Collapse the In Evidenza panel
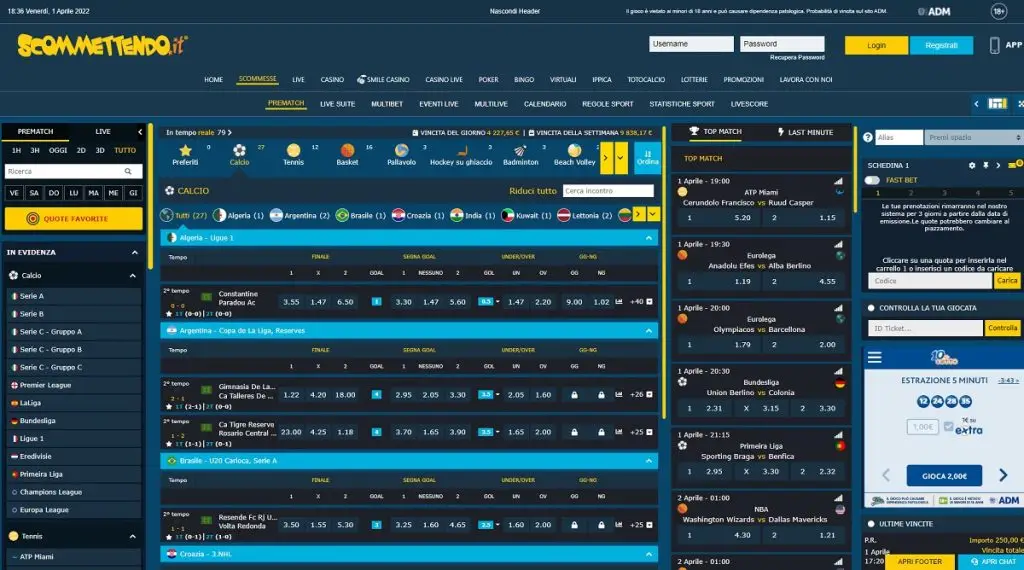1024x570 pixels. click(x=135, y=252)
